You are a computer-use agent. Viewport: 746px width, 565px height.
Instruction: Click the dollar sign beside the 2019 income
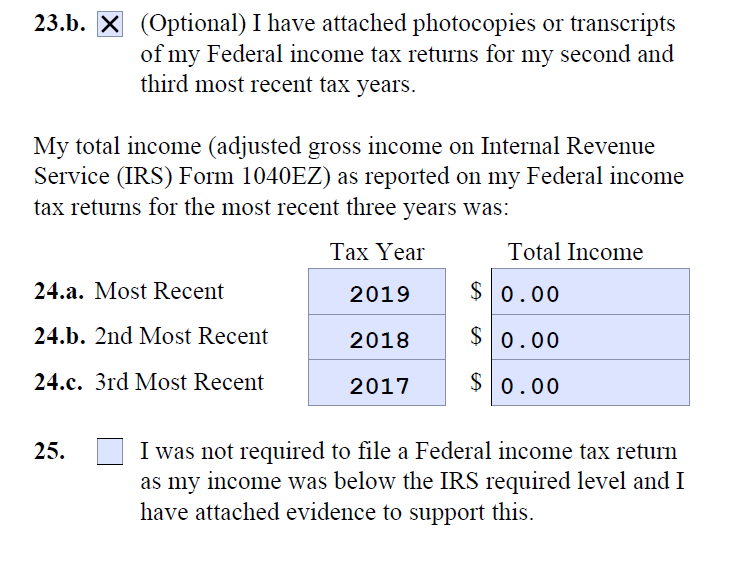(x=476, y=291)
